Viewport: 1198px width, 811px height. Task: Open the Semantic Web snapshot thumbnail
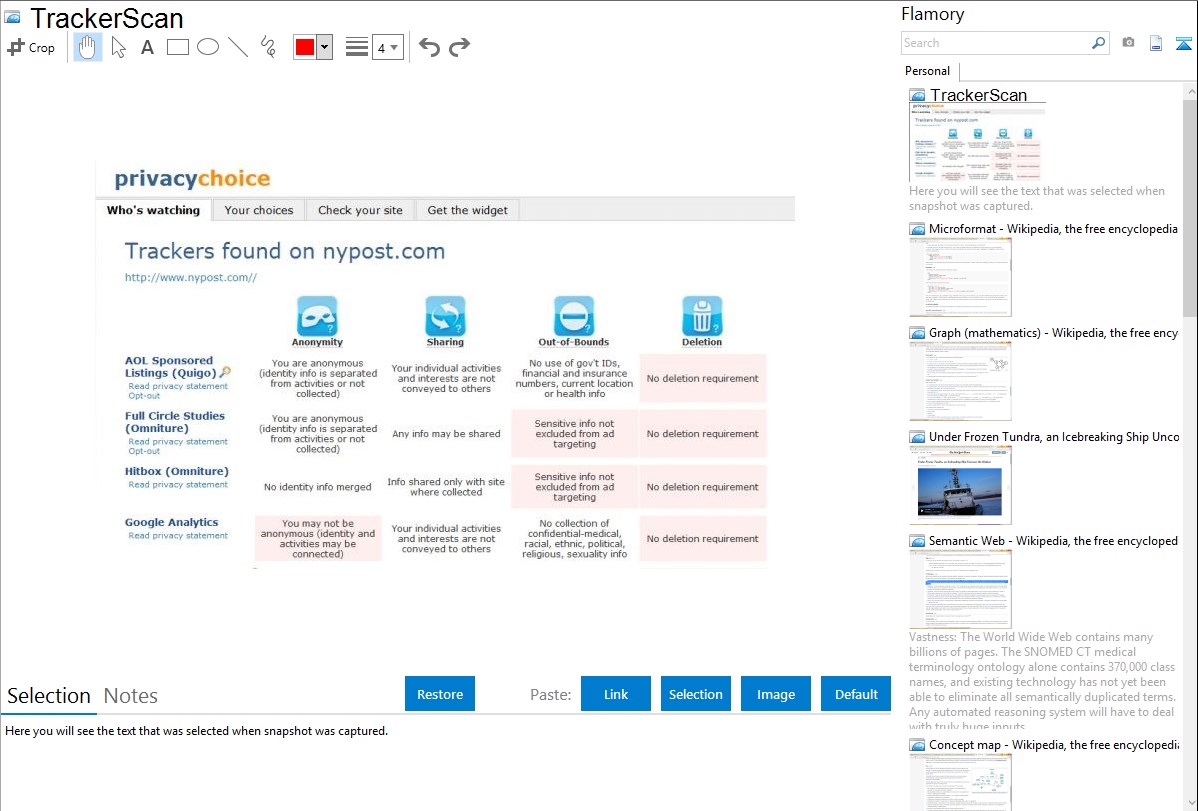pos(960,589)
